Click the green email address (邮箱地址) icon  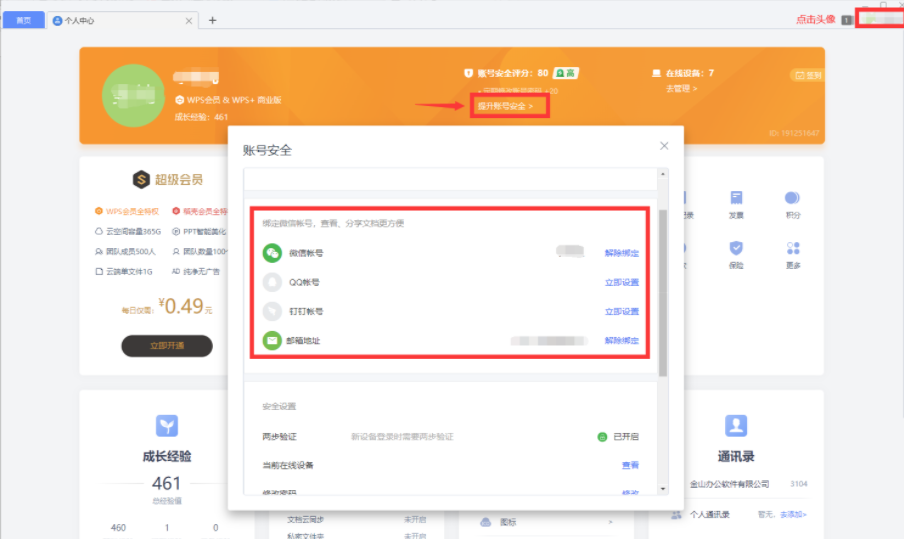pyautogui.click(x=272, y=341)
